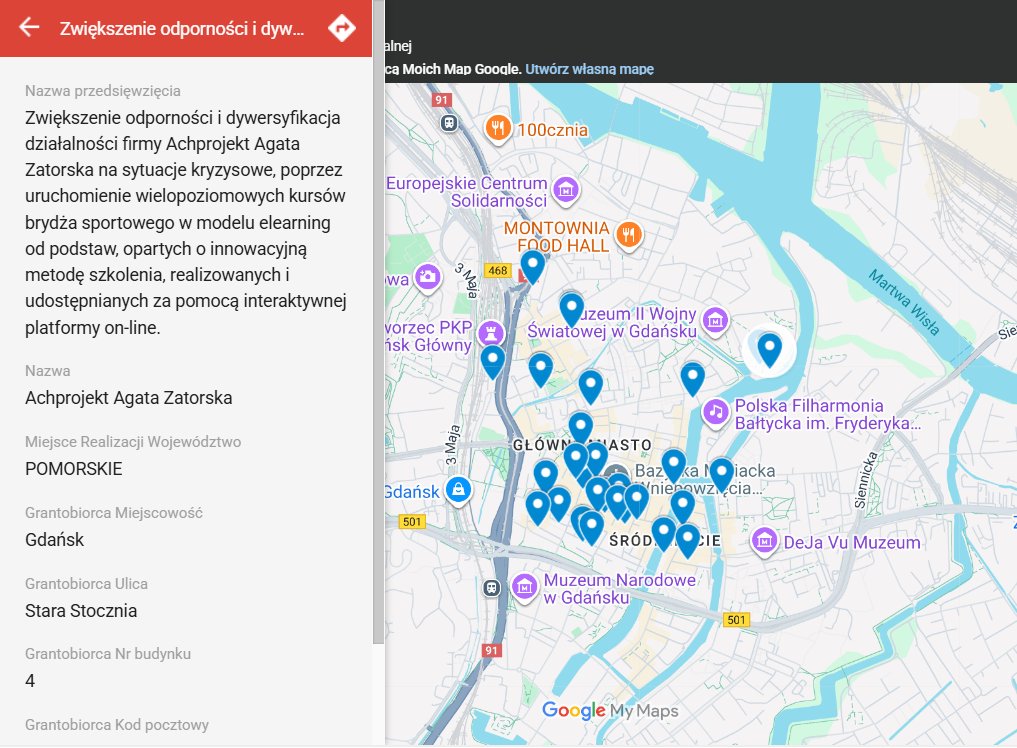Image resolution: width=1017 pixels, height=748 pixels.
Task: Select the DeJa Vu Muzeum icon
Action: pos(764,540)
